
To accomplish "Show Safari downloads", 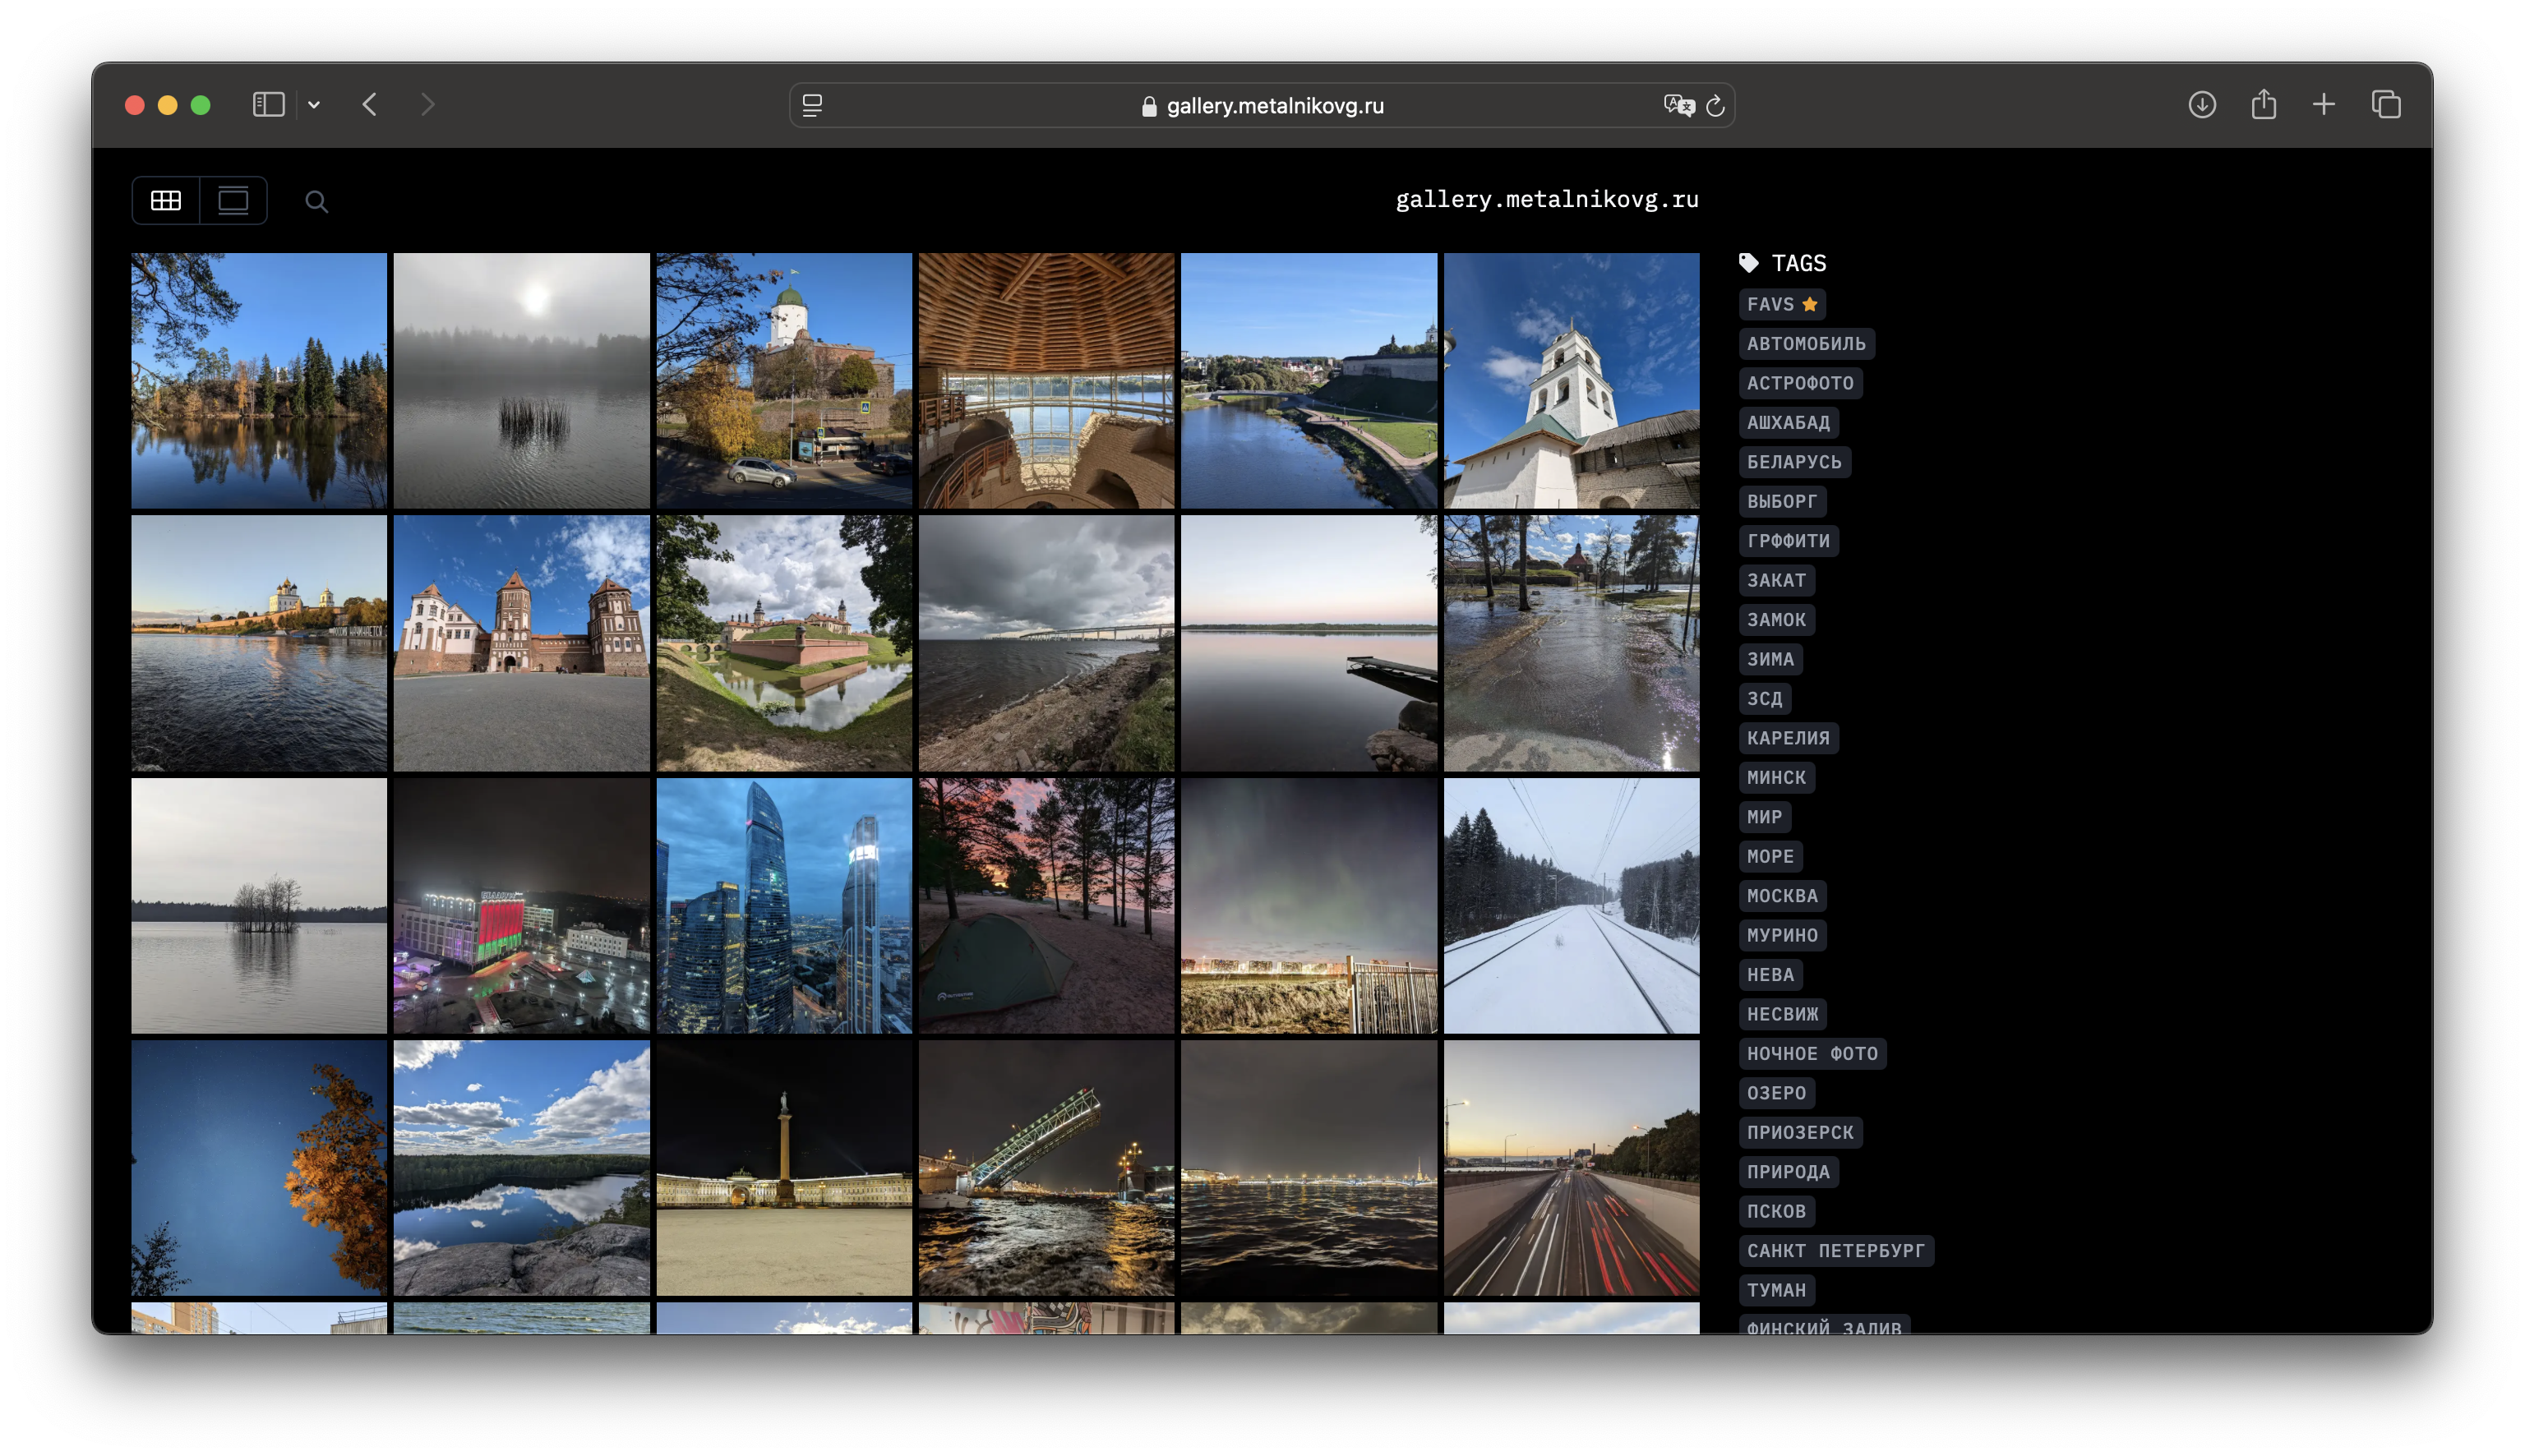I will click(x=2201, y=105).
